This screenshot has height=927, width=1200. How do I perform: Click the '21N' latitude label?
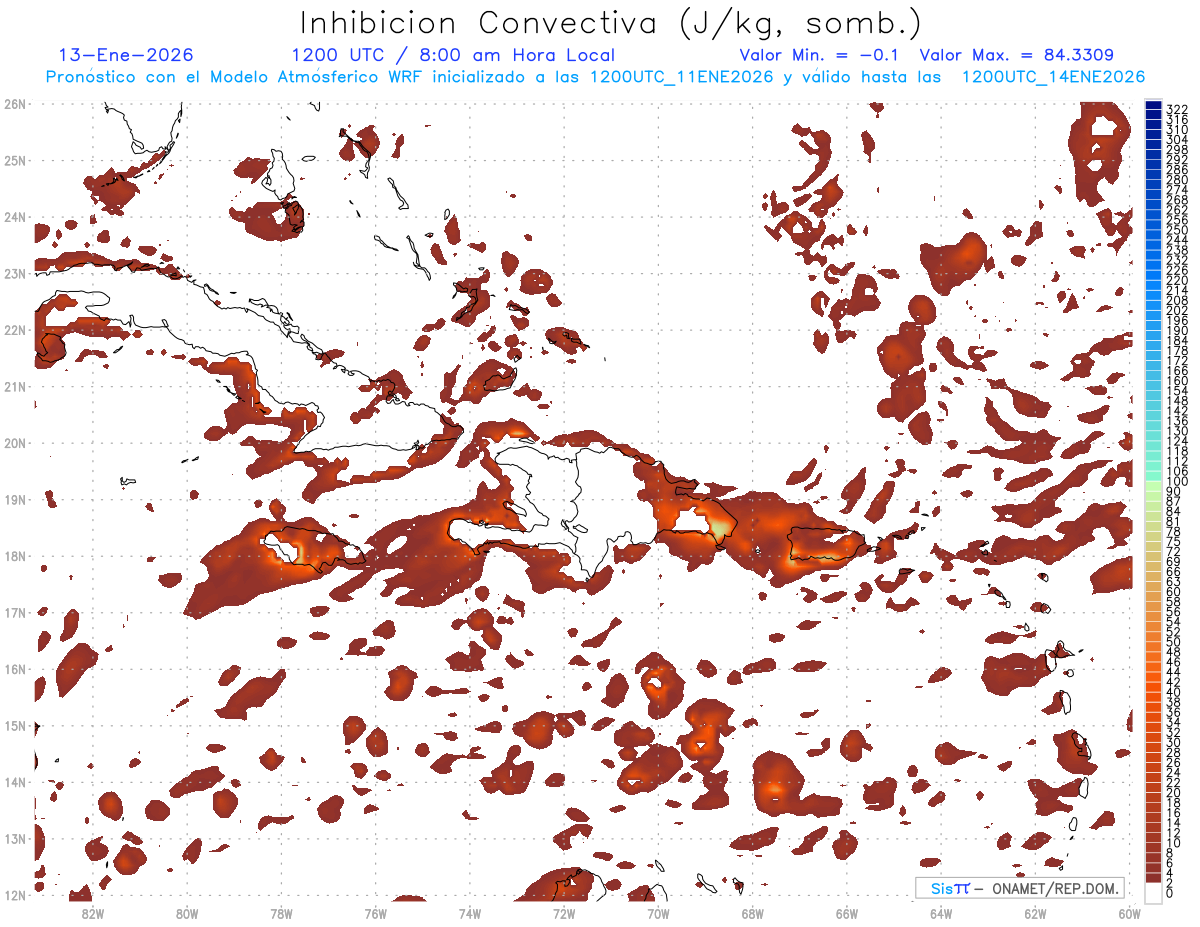(15, 386)
